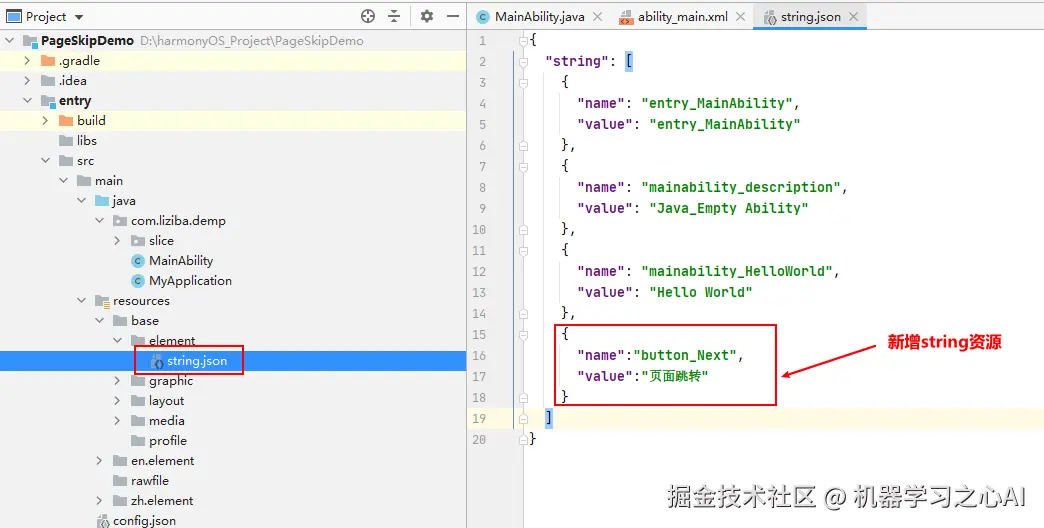Select the main folder label
Viewport: 1044px width, 528px height.
[109, 180]
